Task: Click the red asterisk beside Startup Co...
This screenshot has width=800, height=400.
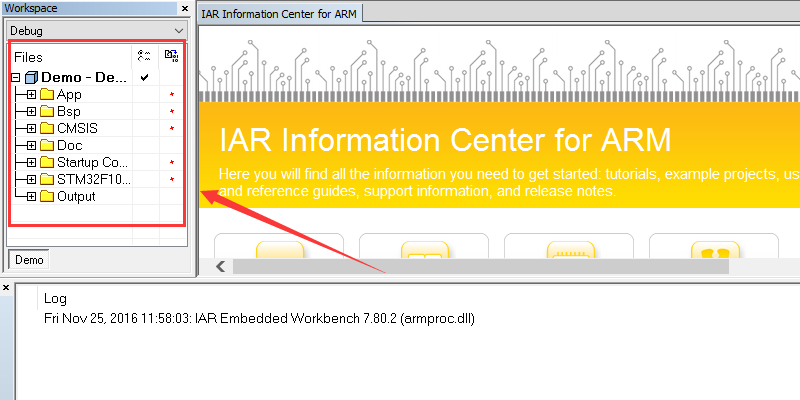Action: 172,163
